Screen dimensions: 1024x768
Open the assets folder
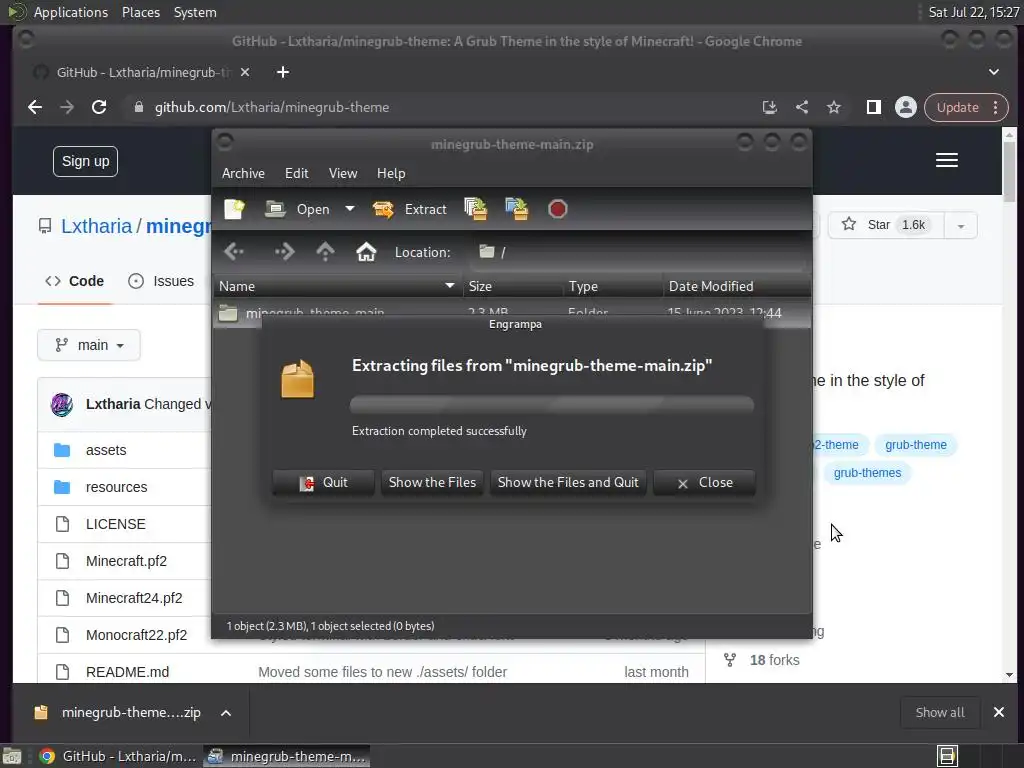(x=106, y=450)
